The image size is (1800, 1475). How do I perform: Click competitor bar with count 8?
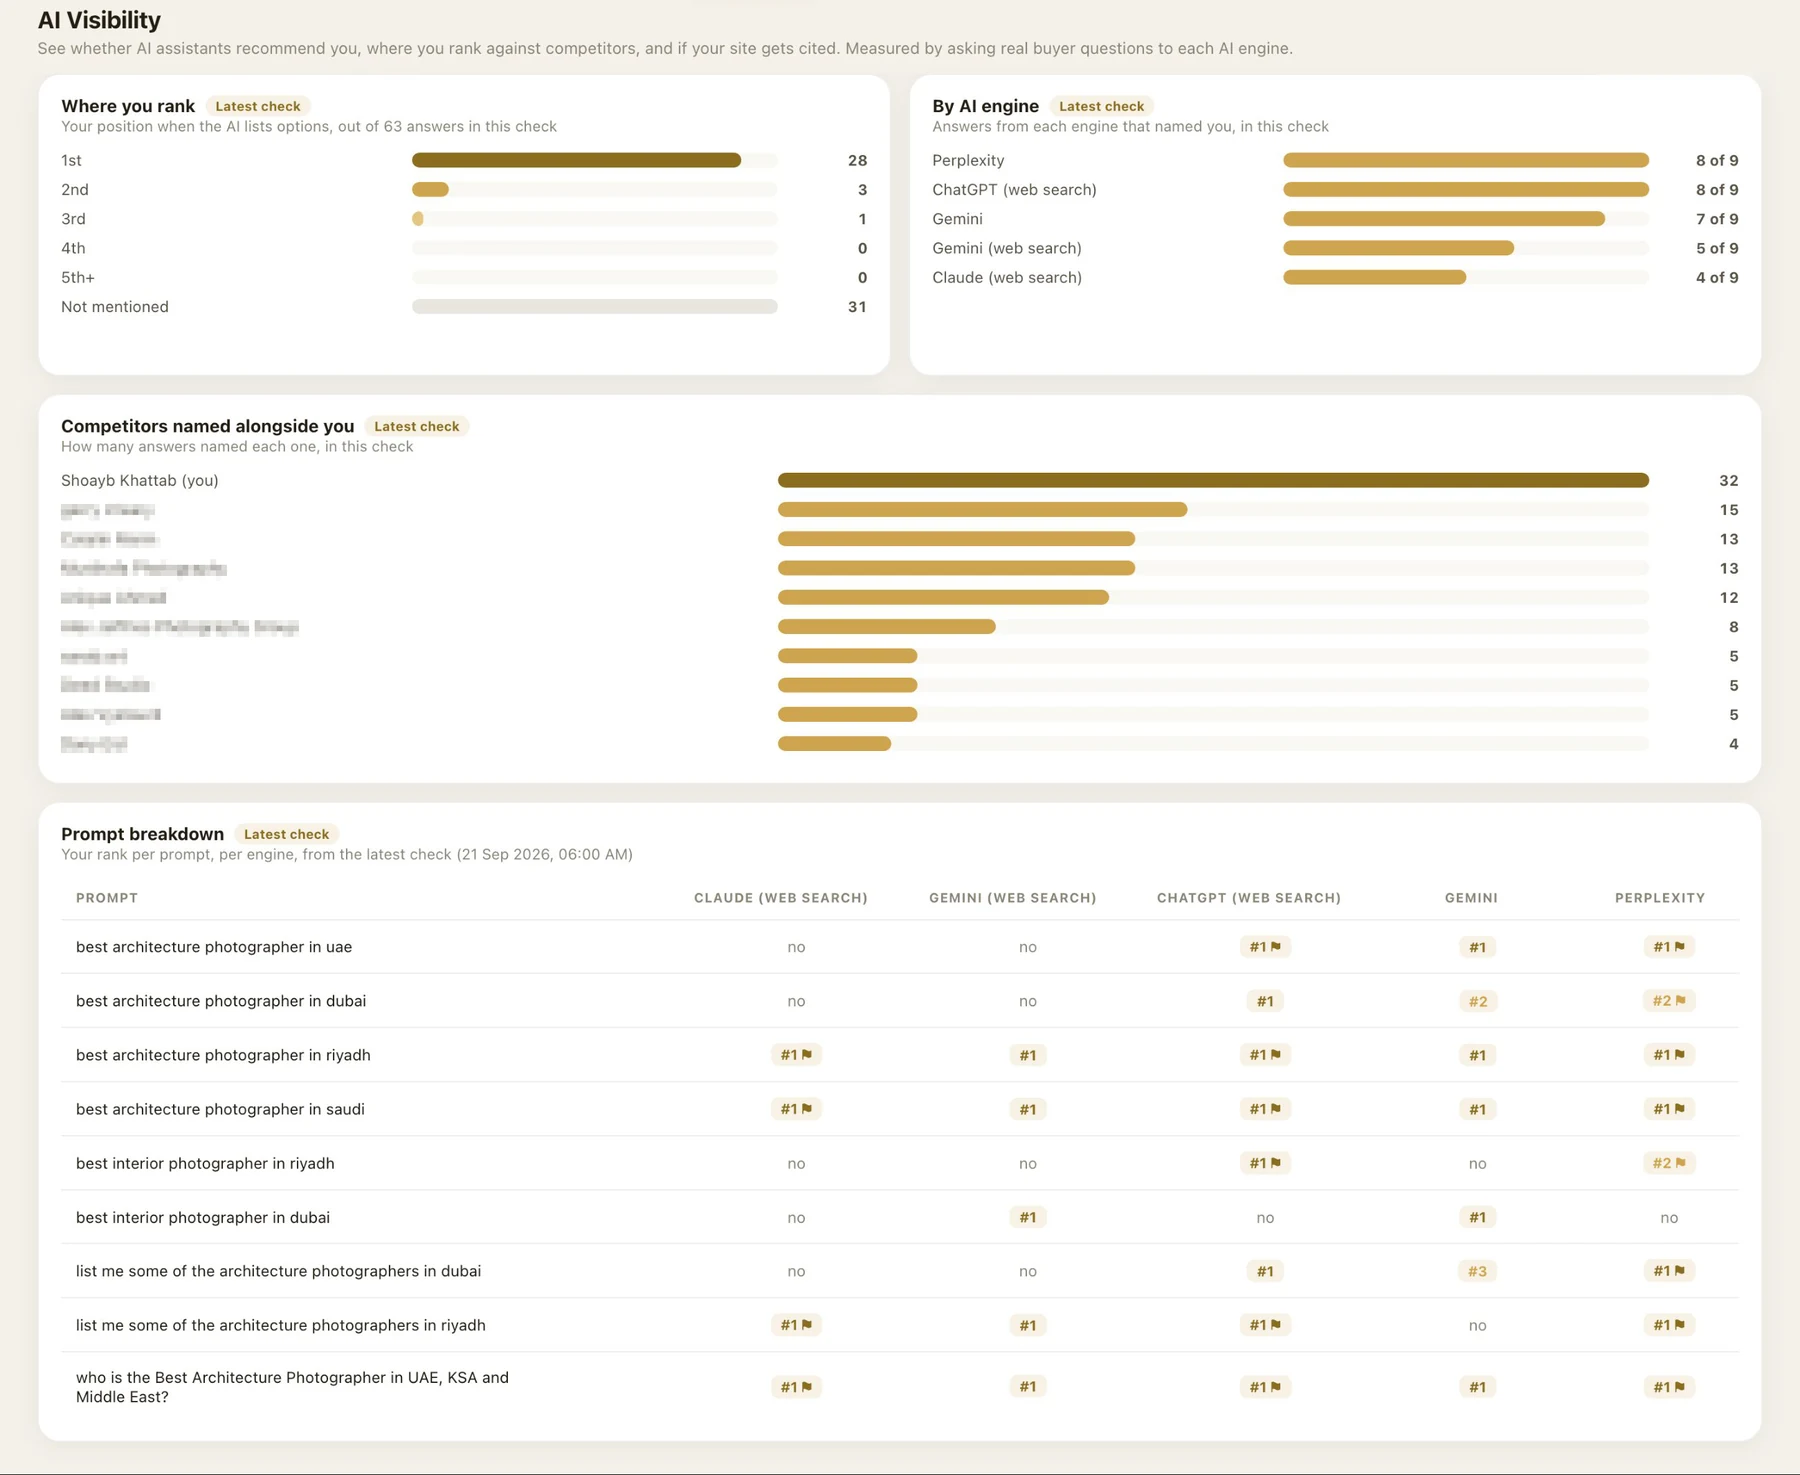tap(1213, 626)
